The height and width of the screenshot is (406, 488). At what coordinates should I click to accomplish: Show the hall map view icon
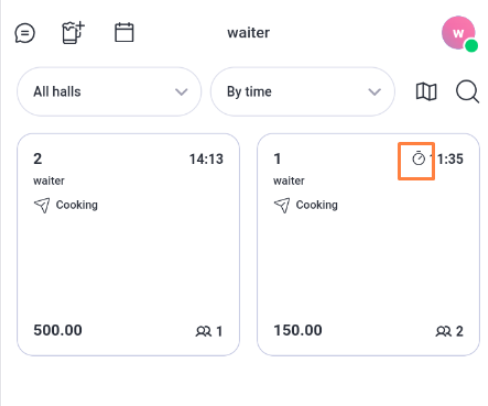coord(426,91)
